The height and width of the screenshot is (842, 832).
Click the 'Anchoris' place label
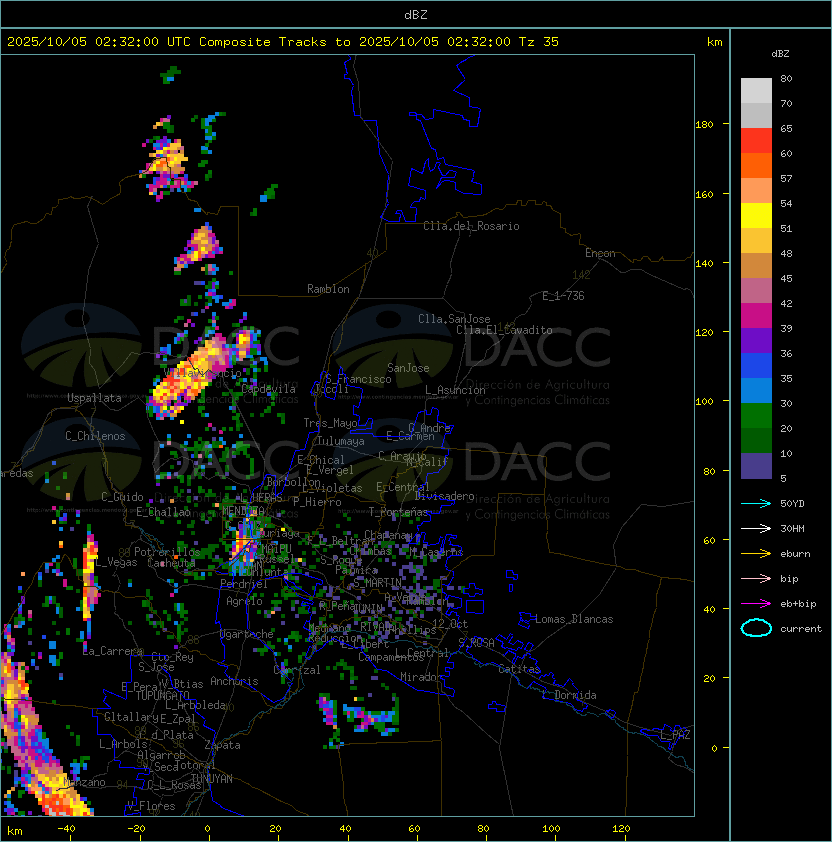234,681
